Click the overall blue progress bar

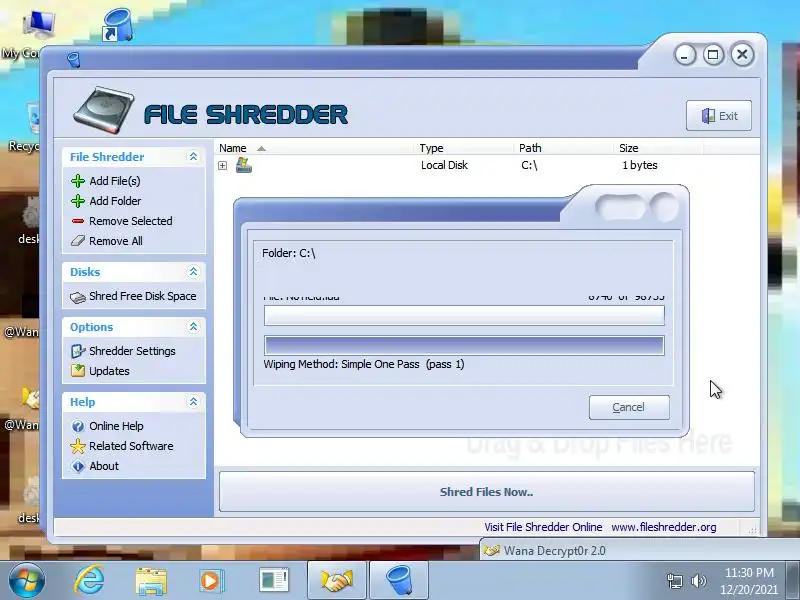pyautogui.click(x=464, y=345)
